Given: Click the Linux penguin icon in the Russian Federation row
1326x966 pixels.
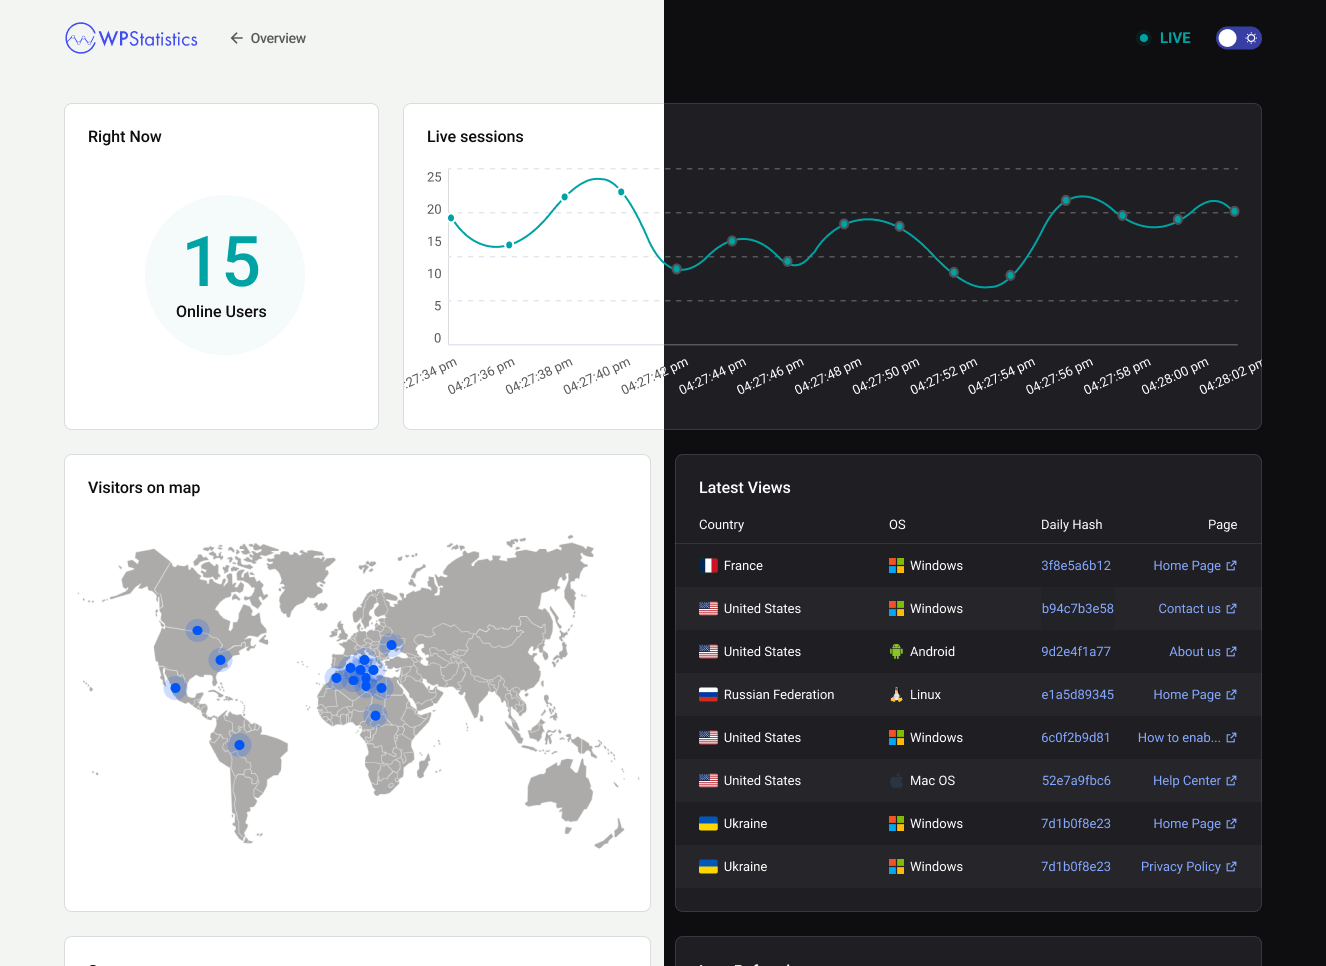Looking at the screenshot, I should click(895, 694).
